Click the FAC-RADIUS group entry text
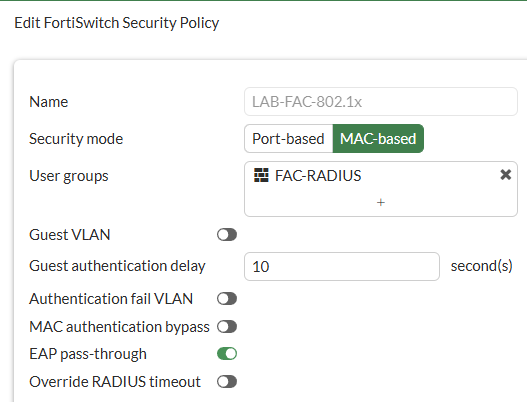Viewport: 527px width, 402px height. pos(318,175)
